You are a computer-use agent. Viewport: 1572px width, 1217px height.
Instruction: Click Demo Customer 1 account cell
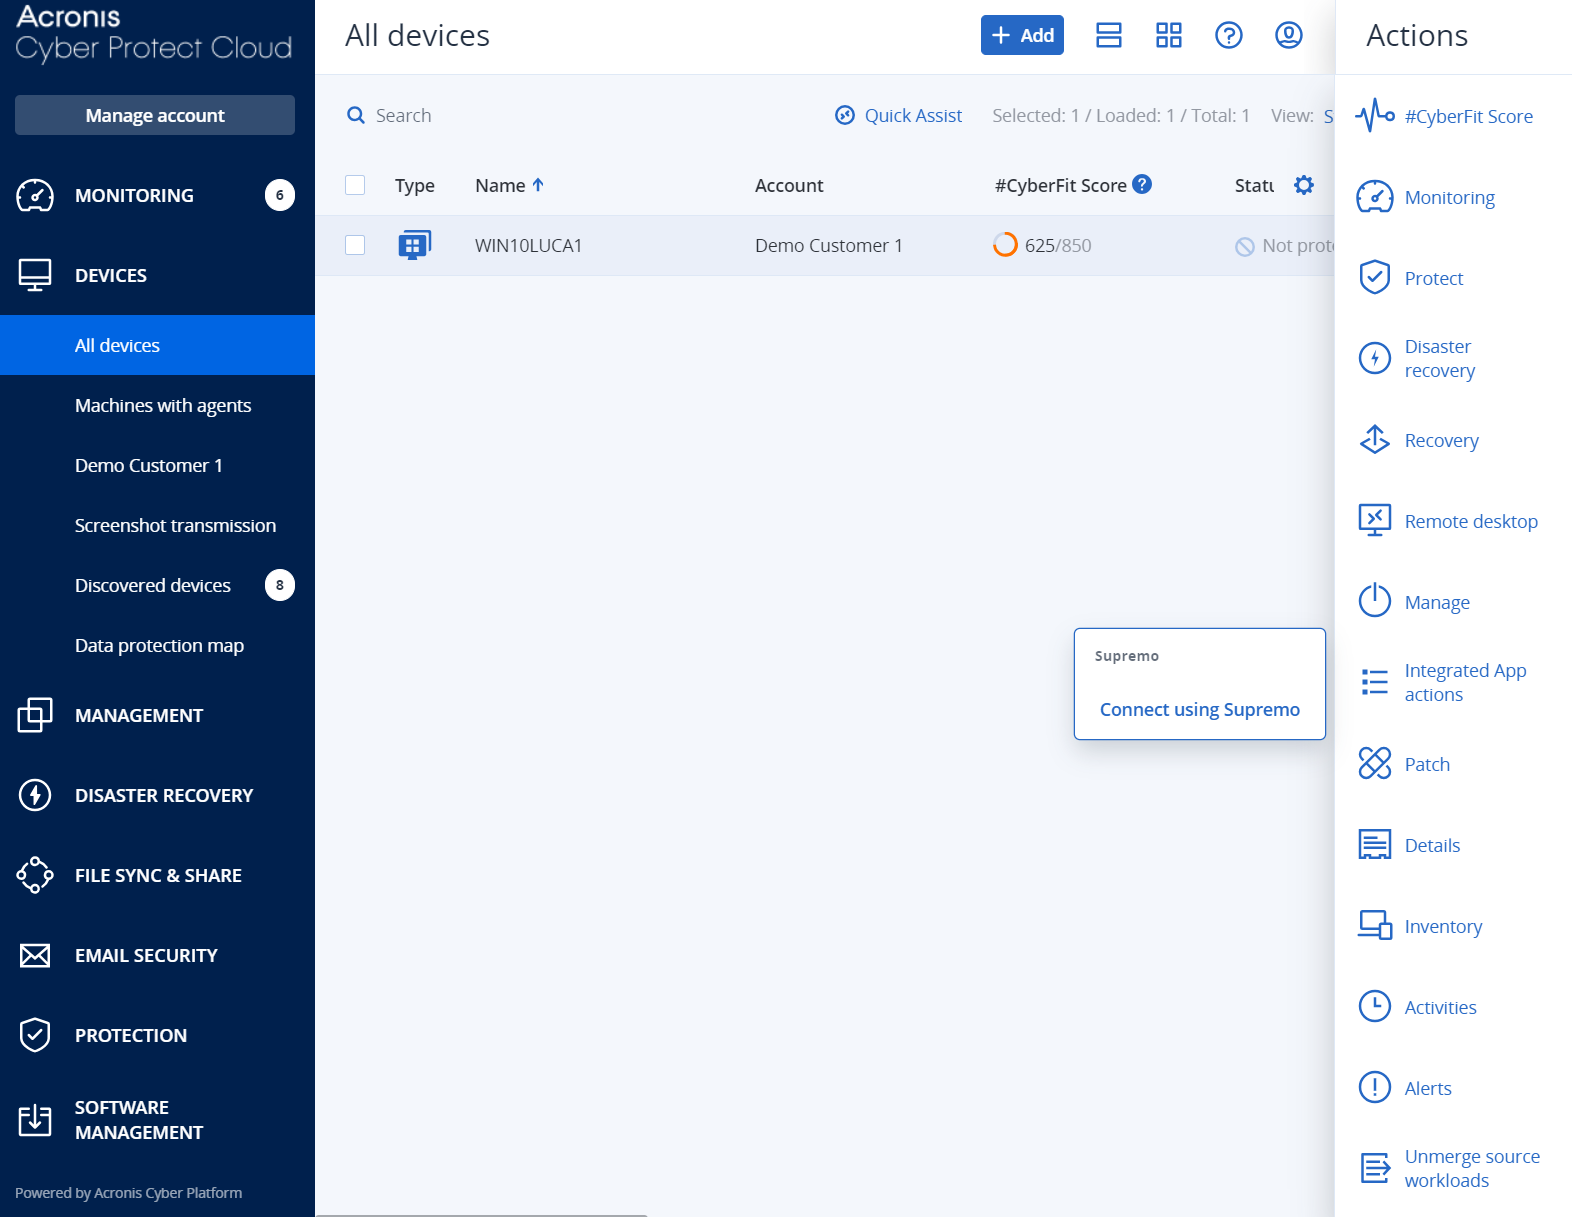tap(829, 245)
